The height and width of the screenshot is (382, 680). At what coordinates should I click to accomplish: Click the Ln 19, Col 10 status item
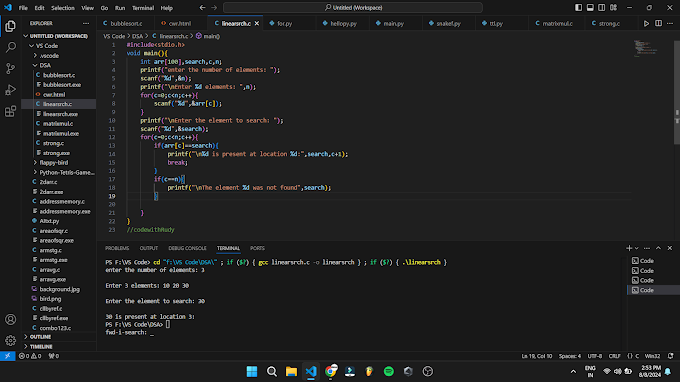[x=536, y=356]
